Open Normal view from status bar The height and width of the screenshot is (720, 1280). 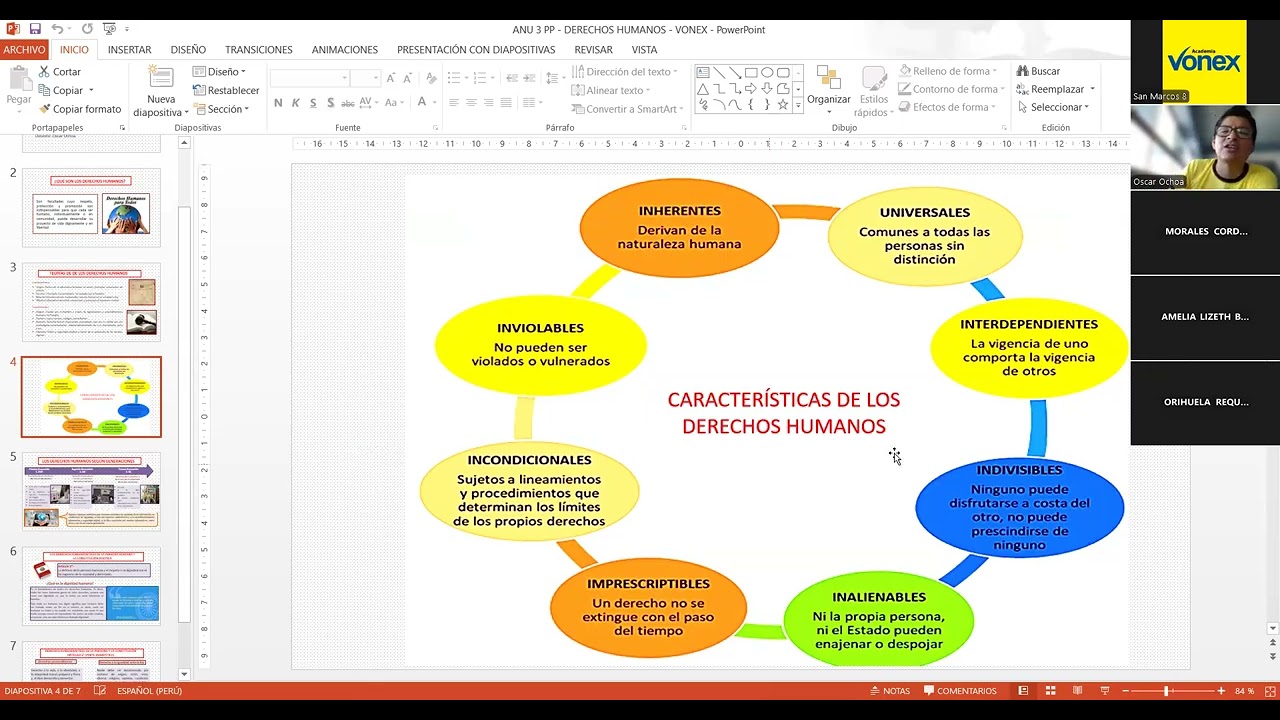[x=1023, y=691]
